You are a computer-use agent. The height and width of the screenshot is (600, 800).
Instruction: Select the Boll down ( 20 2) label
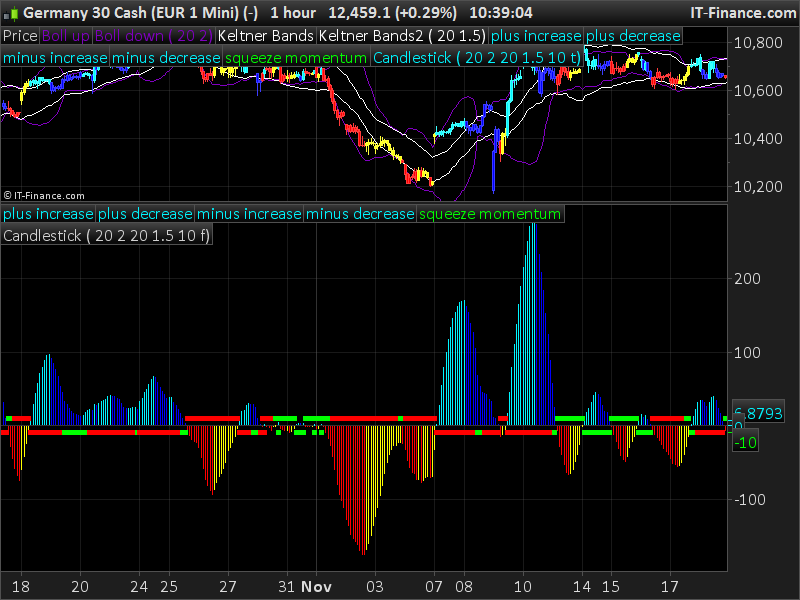[x=154, y=36]
